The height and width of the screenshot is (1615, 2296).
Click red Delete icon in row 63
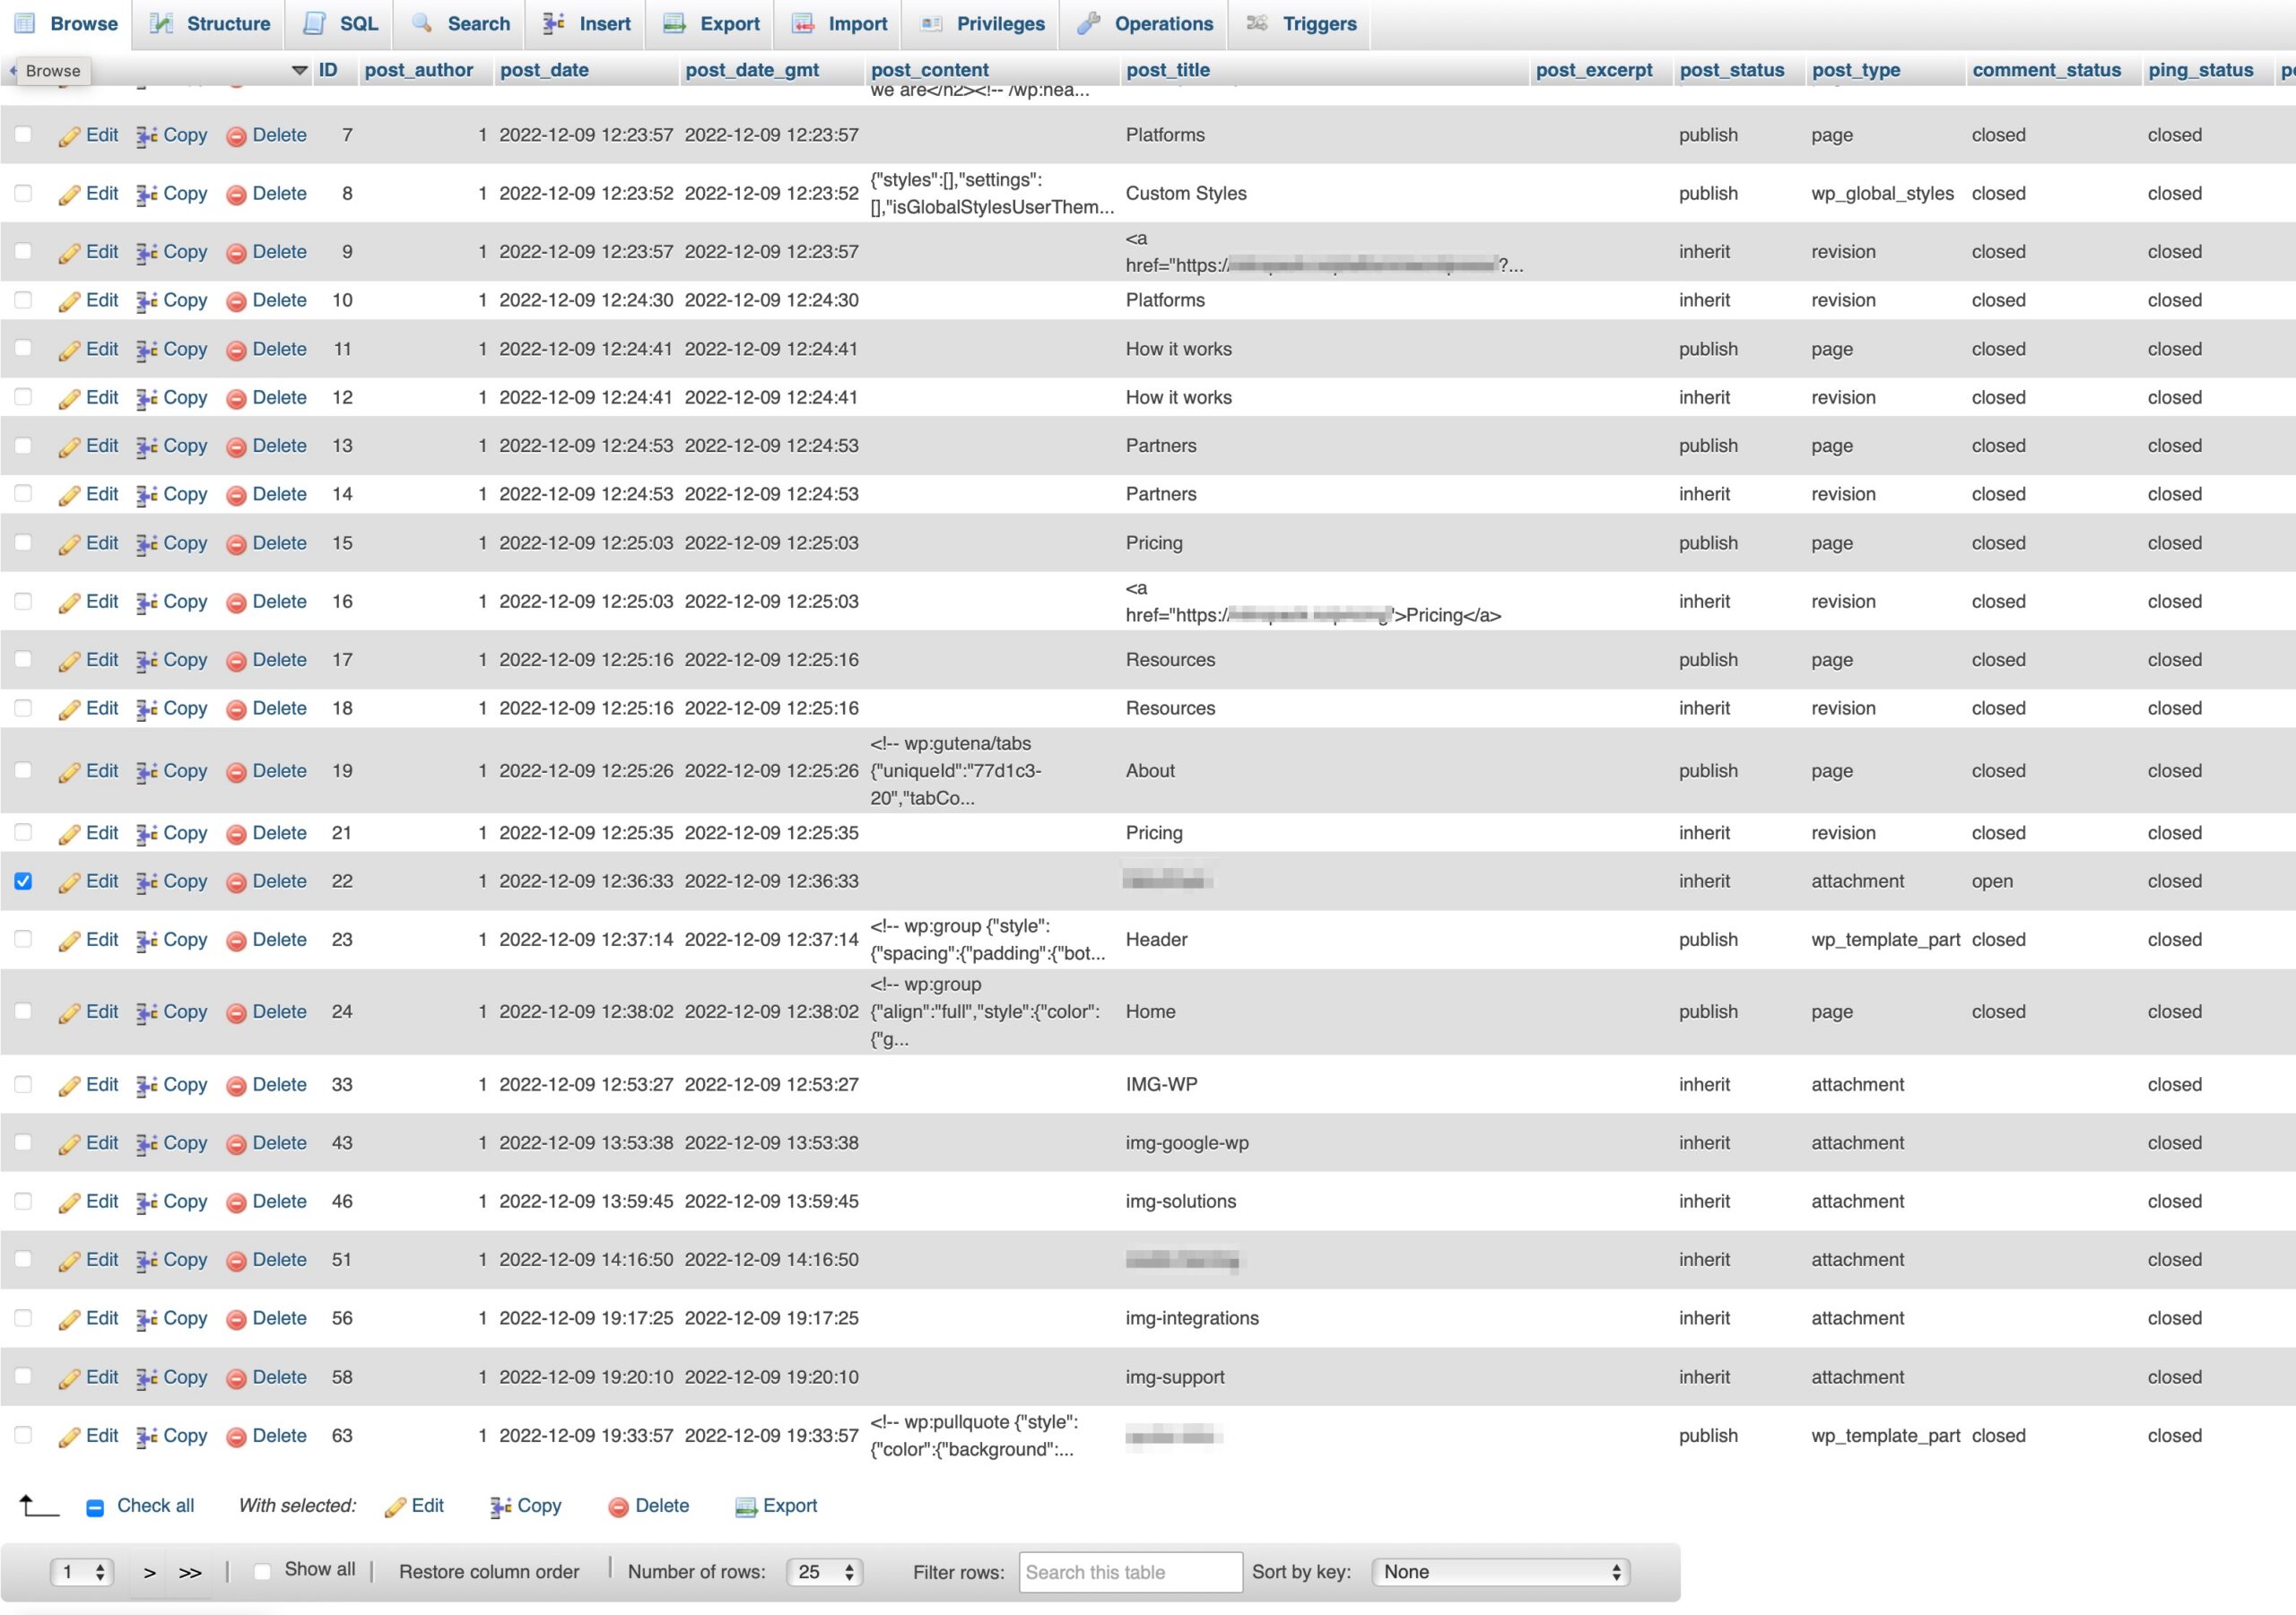[236, 1437]
